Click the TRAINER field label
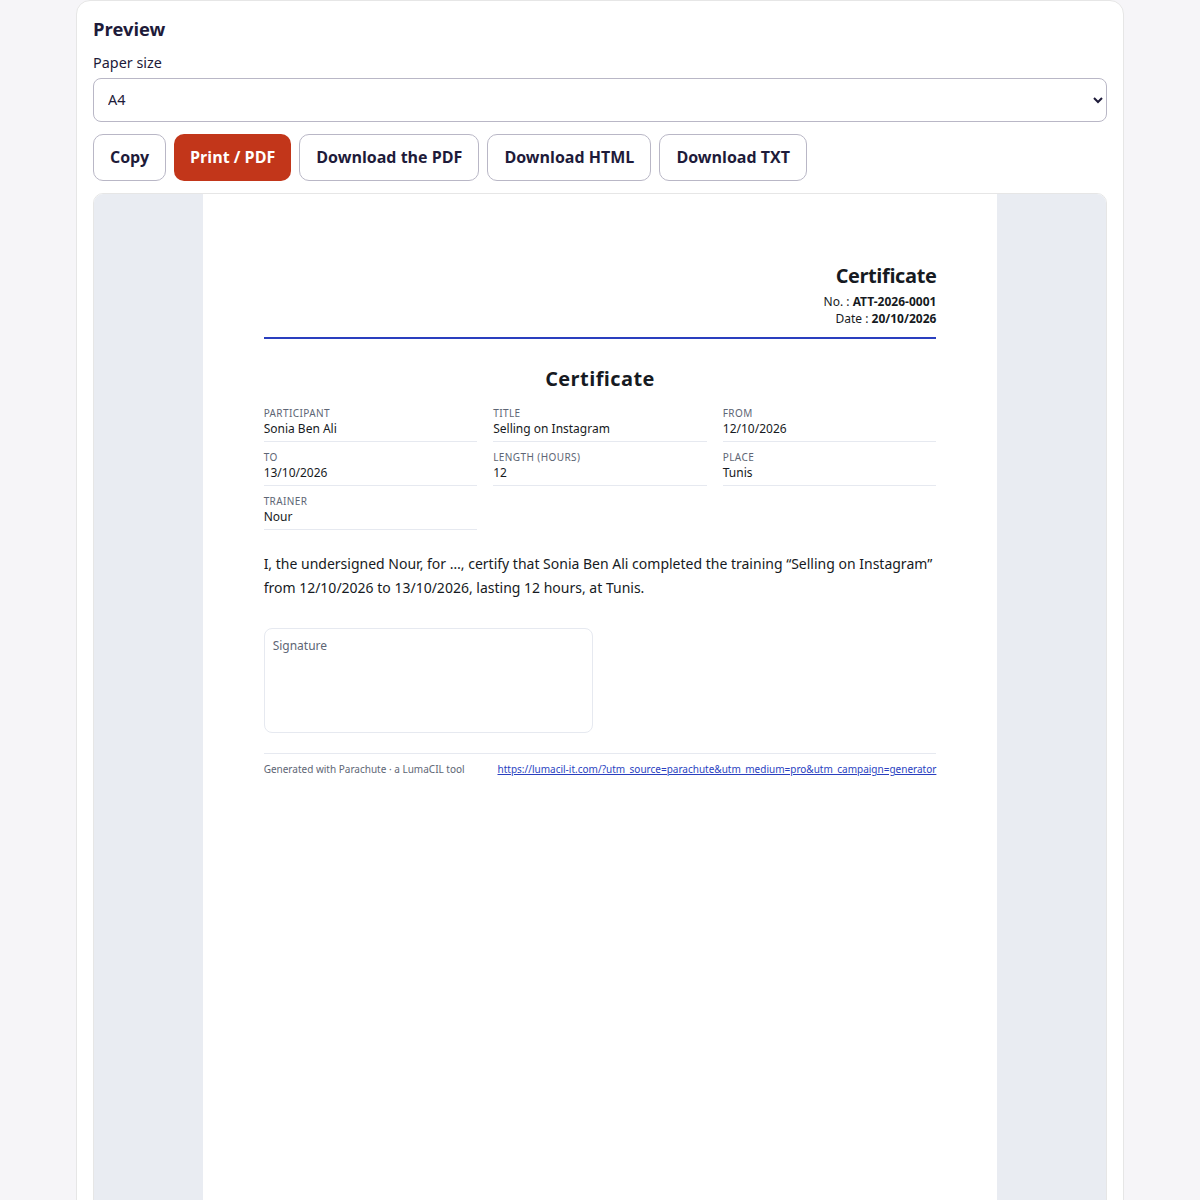 click(x=285, y=501)
